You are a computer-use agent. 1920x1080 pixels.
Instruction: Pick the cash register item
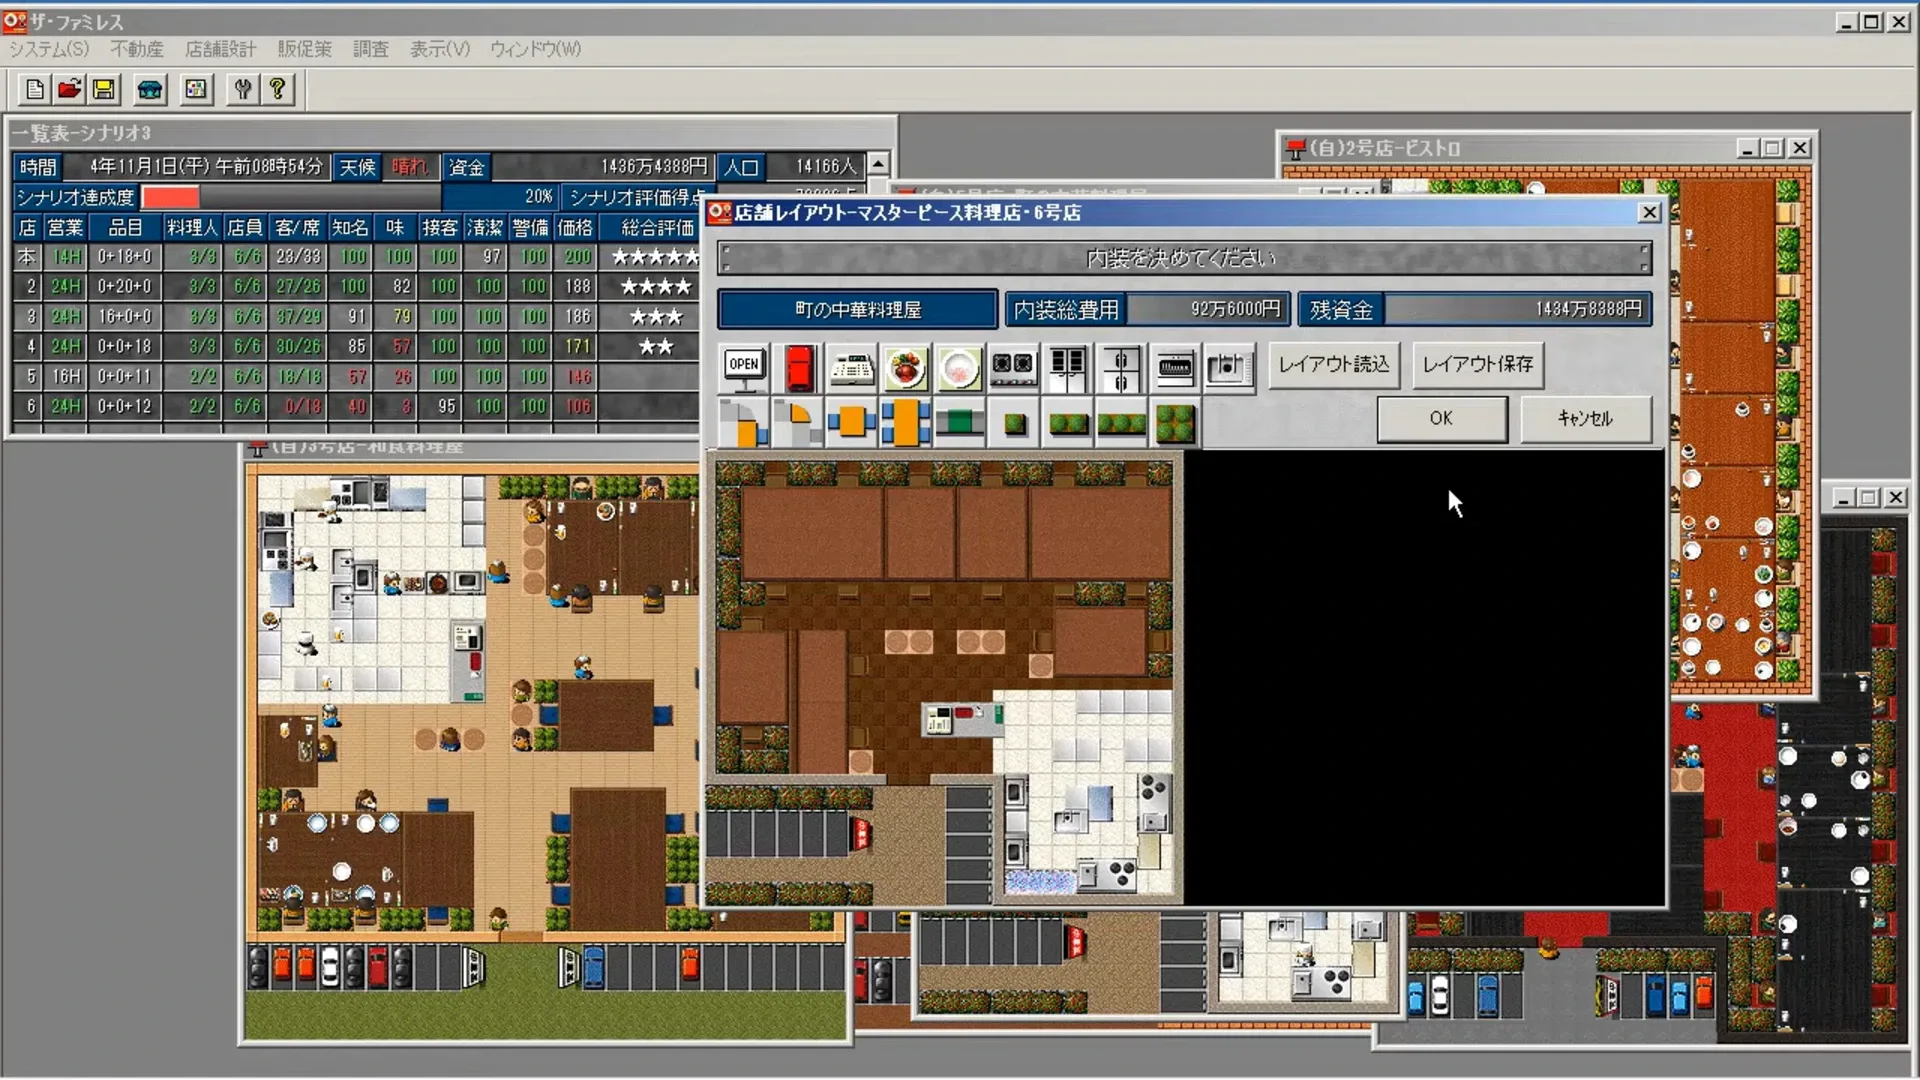851,368
